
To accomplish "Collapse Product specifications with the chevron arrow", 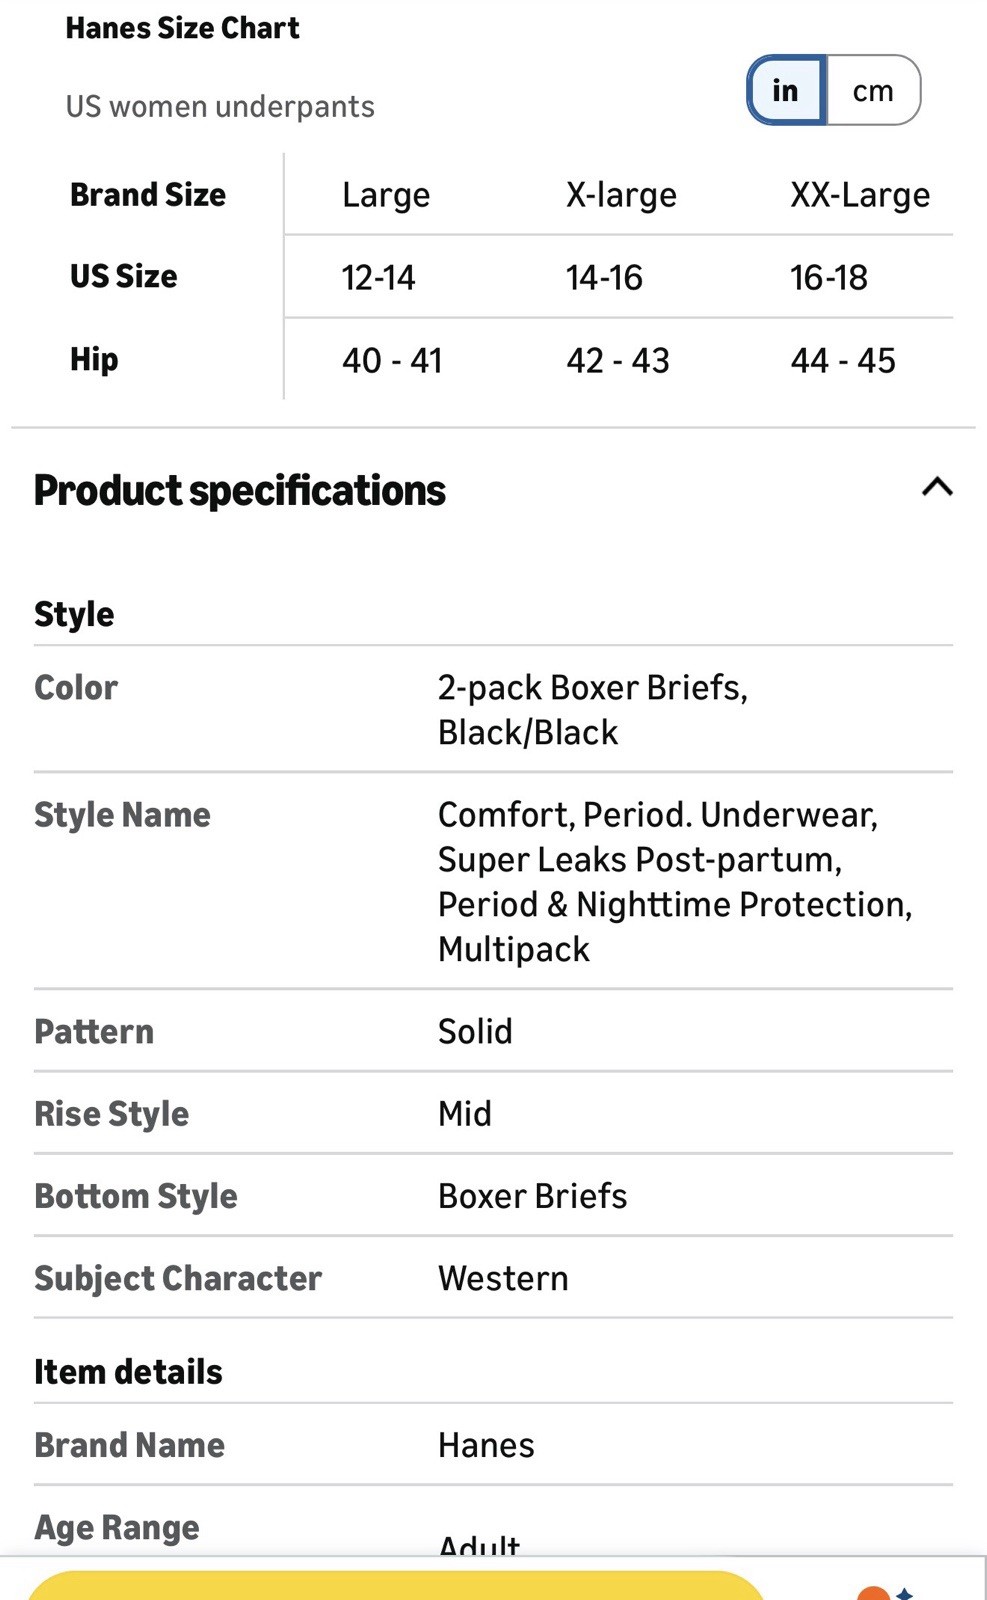I will (937, 488).
